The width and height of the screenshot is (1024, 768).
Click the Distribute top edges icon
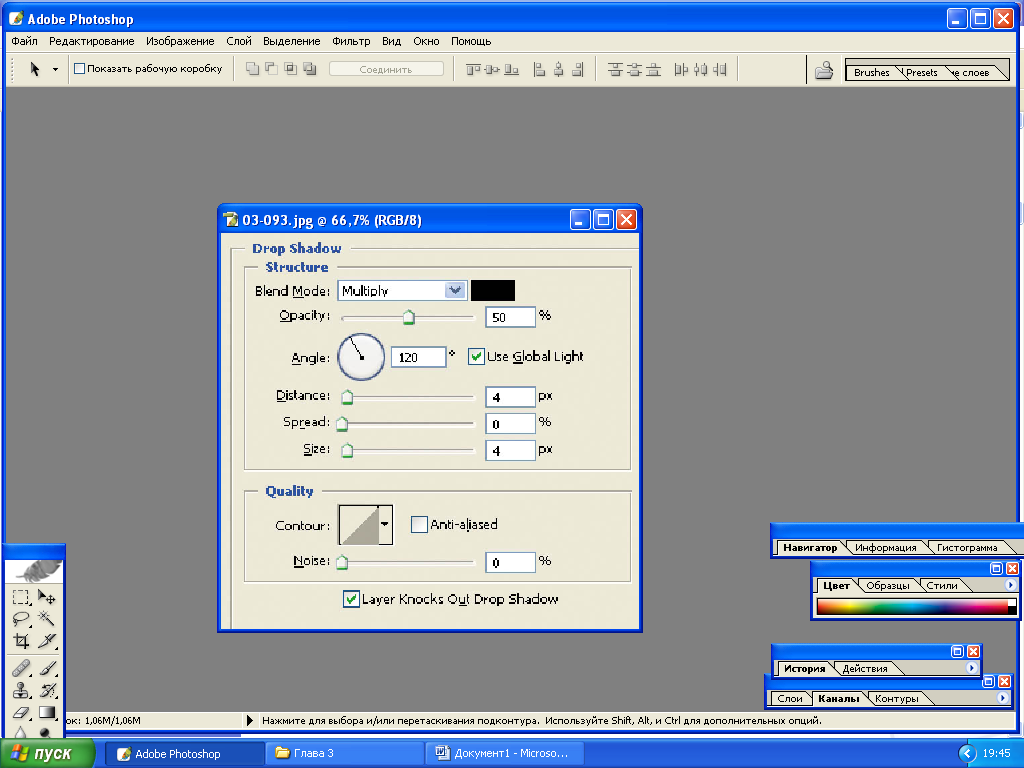pos(615,69)
